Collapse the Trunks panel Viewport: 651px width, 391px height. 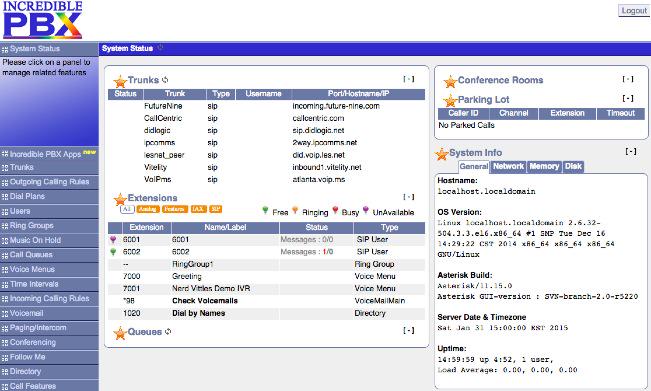click(x=409, y=79)
